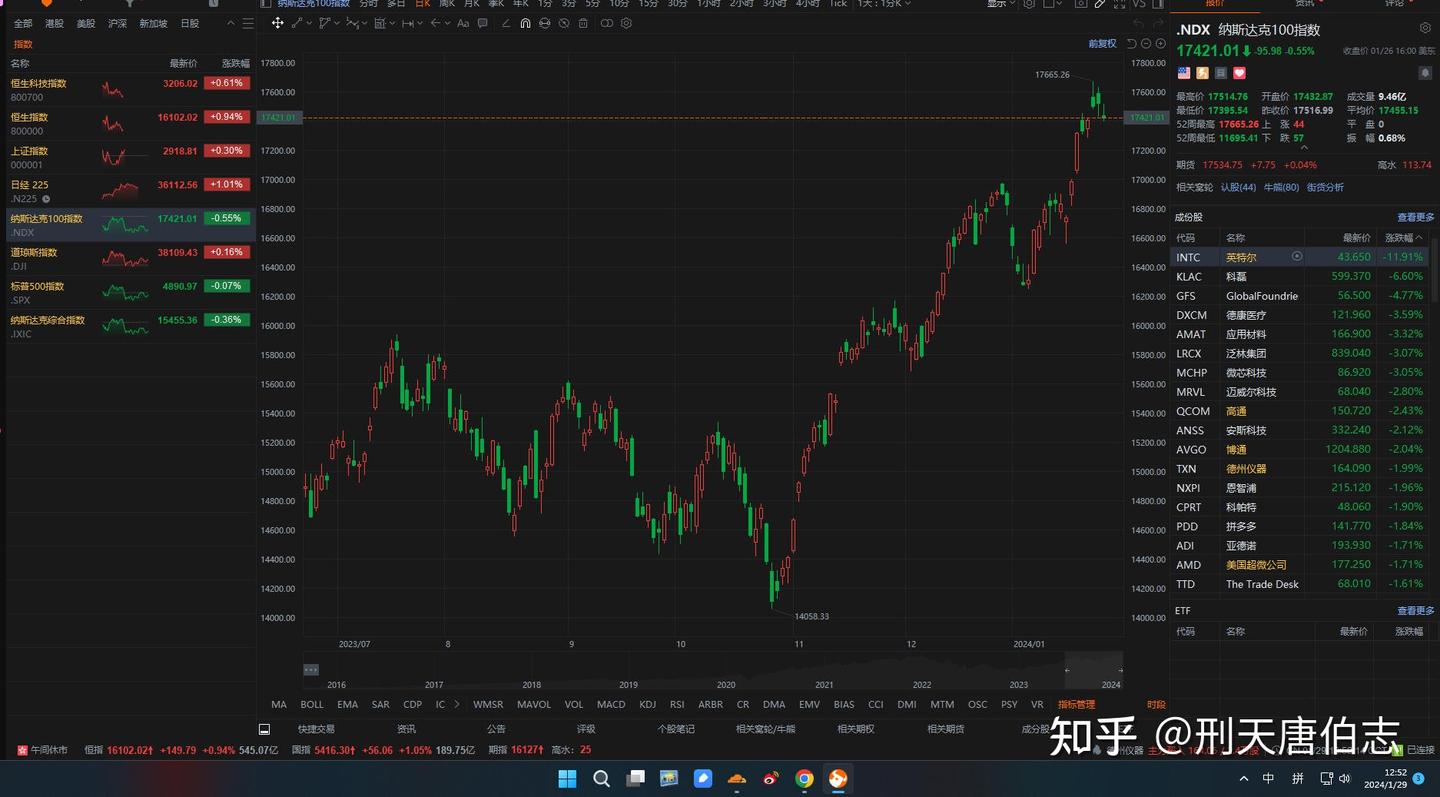Select the crosshair cursor tool

277,23
